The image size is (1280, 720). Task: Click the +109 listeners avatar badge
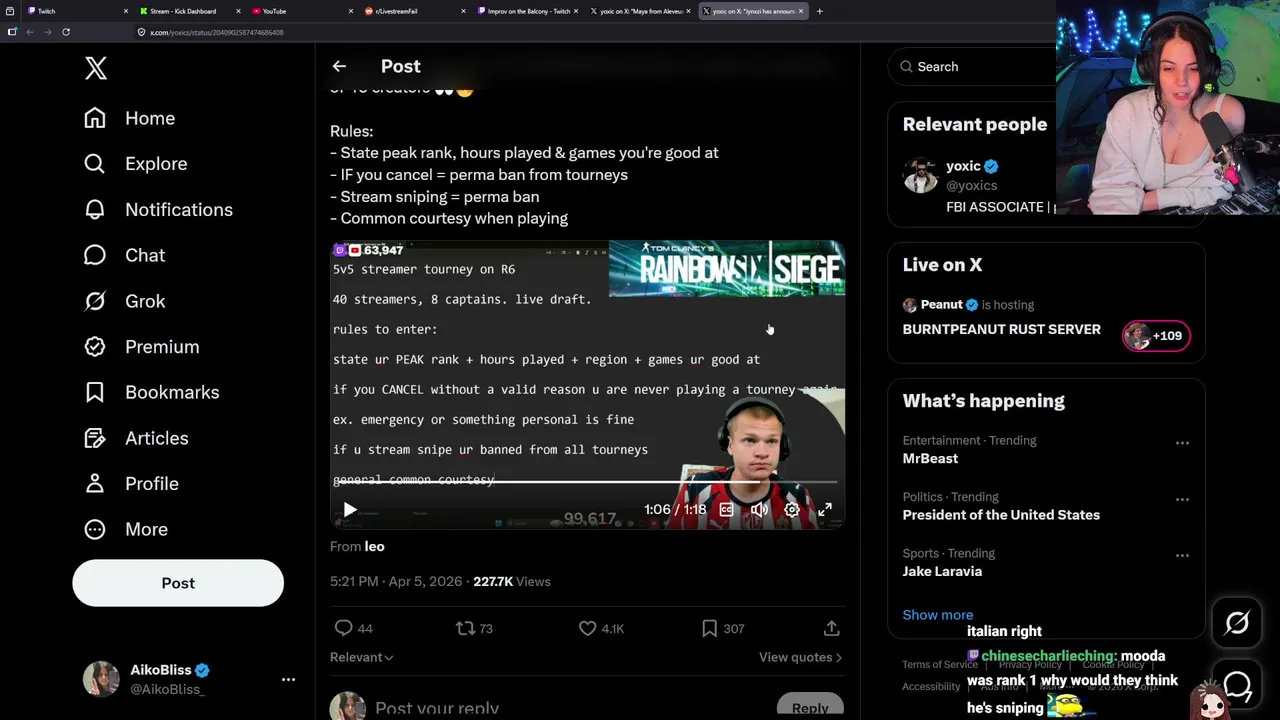click(1157, 336)
